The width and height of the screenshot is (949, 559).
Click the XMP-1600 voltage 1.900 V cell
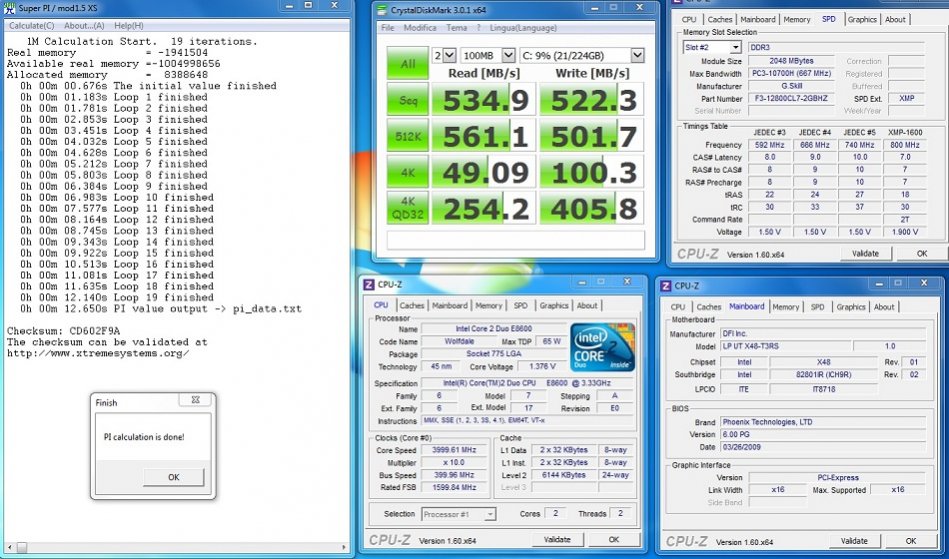click(905, 232)
